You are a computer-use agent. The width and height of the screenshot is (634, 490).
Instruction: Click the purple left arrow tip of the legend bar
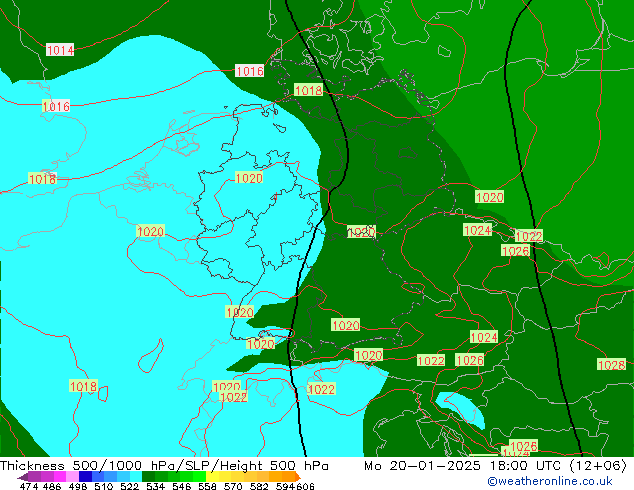click(22, 477)
